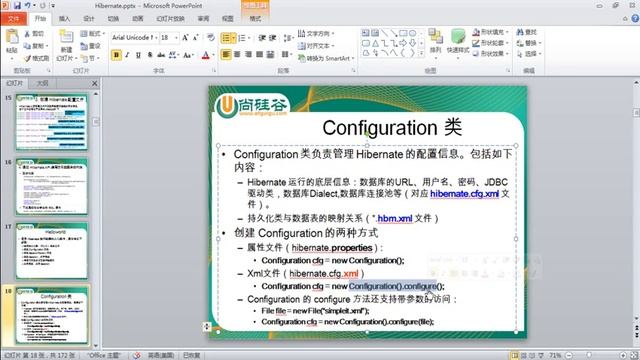Viewport: 640px width, 360px height.
Task: Click the spell check icon in status bar
Action: point(136,355)
